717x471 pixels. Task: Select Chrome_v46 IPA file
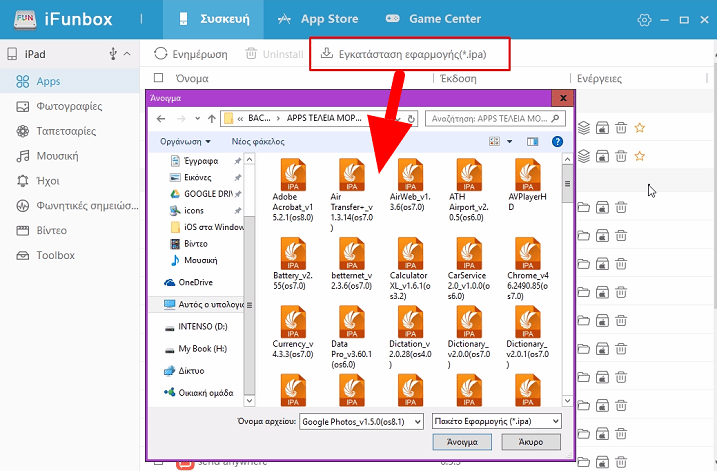527,269
